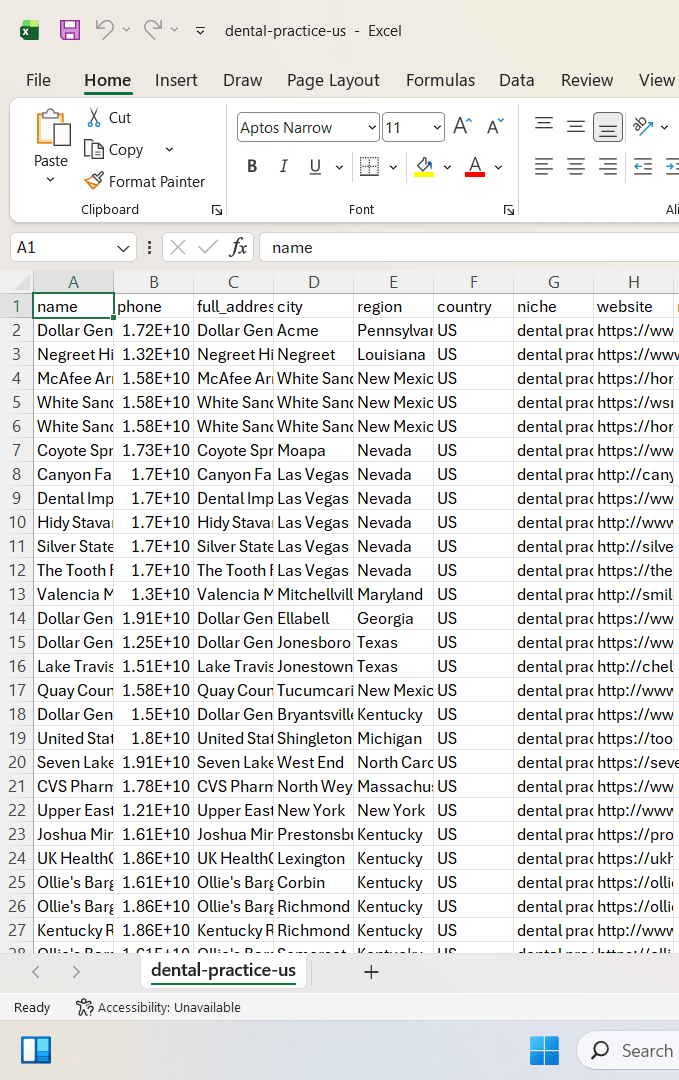Click the Select All corner triangle

click(17, 282)
